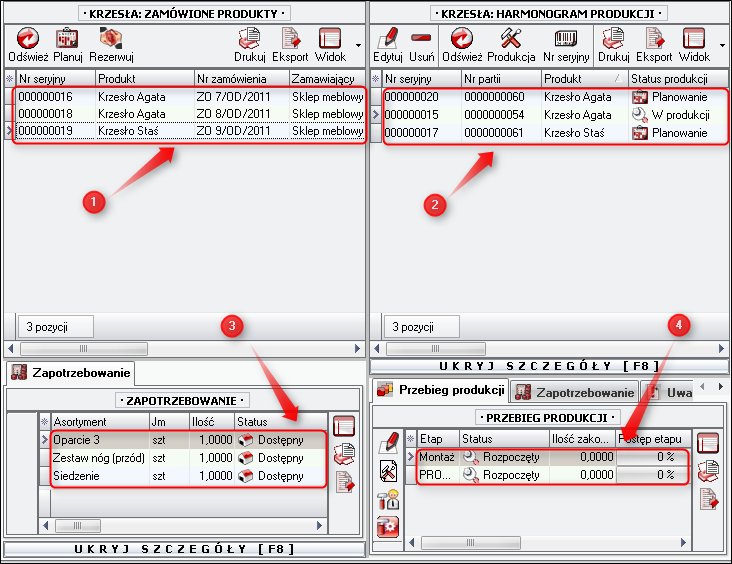The height and width of the screenshot is (564, 732).
Task: Select left-pane Zapotrzebowanie tab
Action: 70,373
